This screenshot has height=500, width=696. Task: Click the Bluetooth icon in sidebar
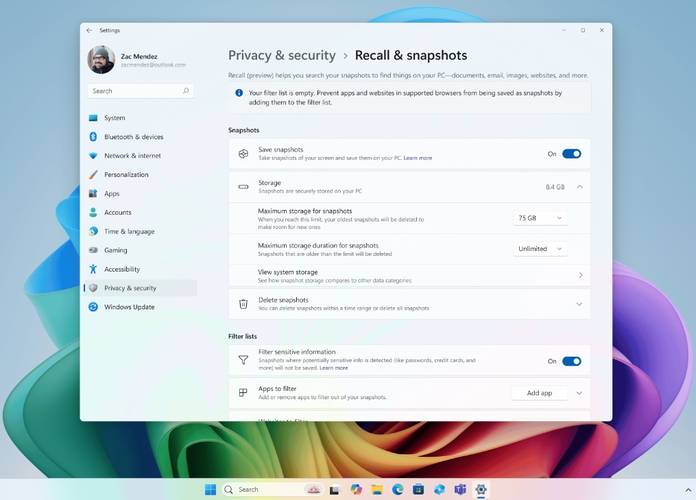click(93, 137)
